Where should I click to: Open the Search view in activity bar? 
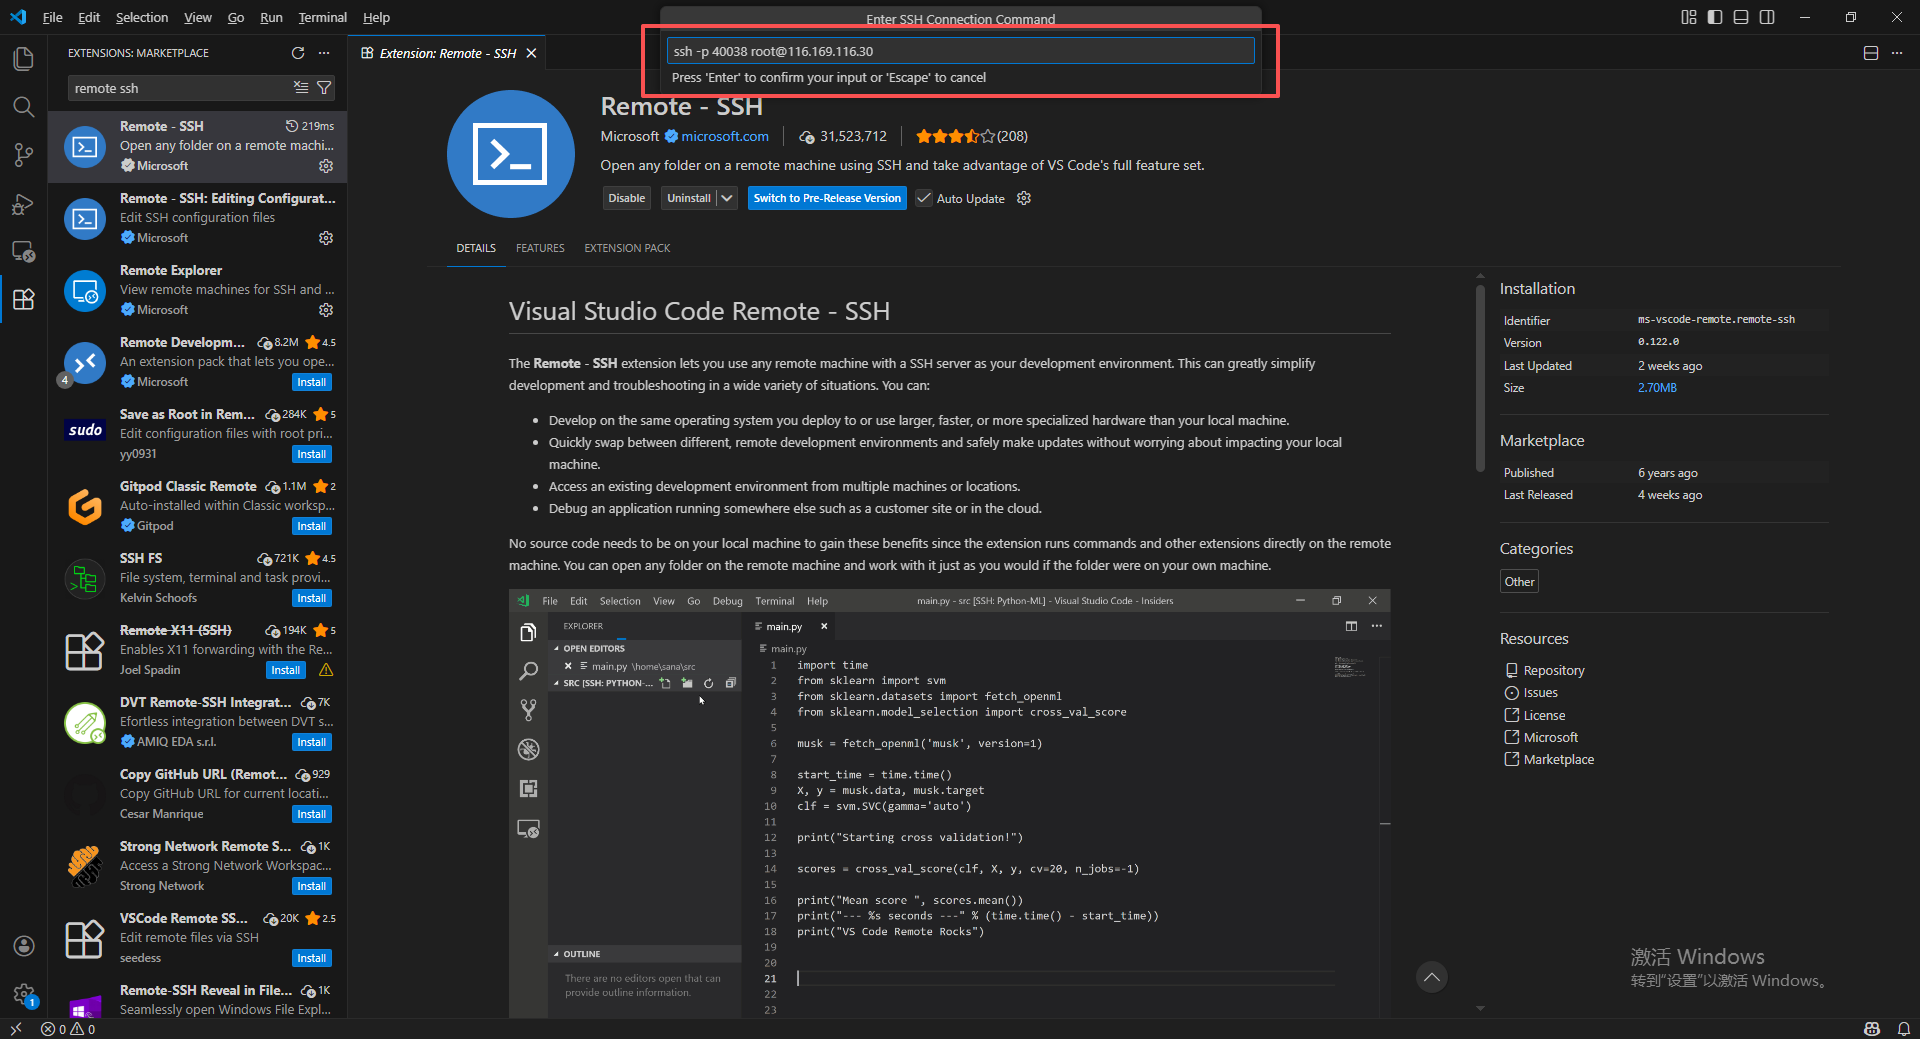coord(23,107)
